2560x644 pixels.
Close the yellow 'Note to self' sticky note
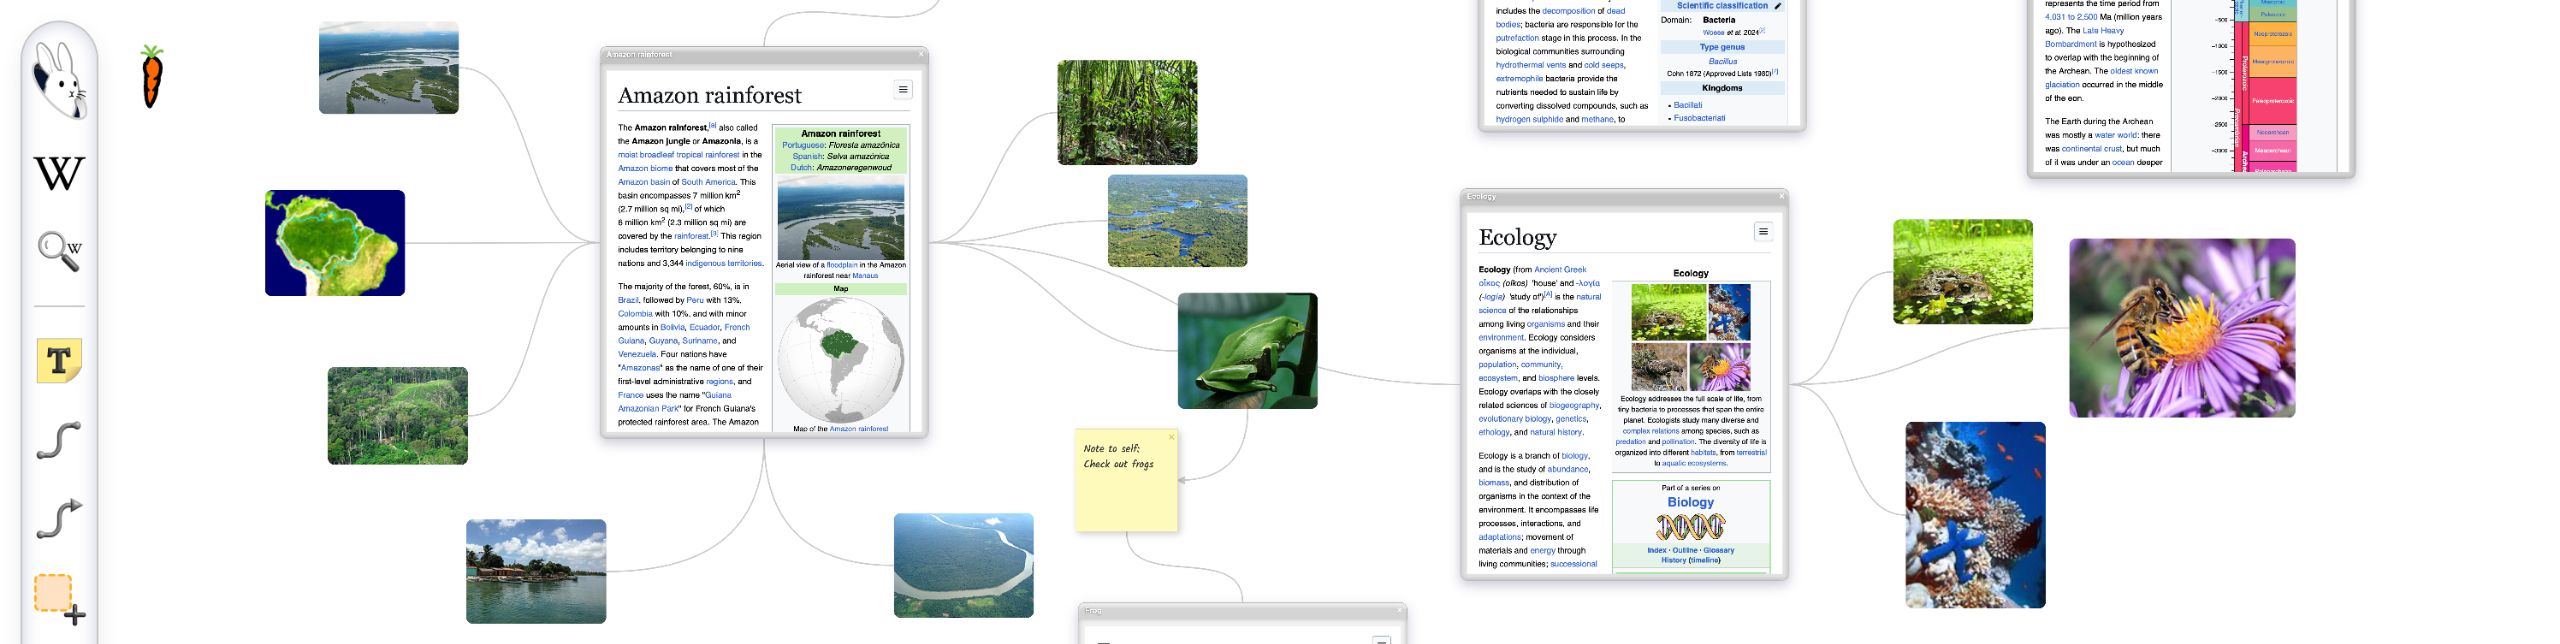pyautogui.click(x=1171, y=437)
